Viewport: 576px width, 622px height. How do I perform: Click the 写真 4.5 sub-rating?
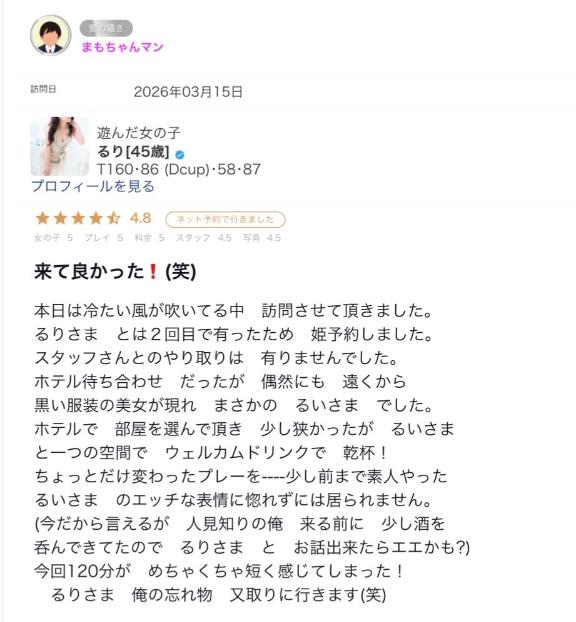pyautogui.click(x=262, y=238)
